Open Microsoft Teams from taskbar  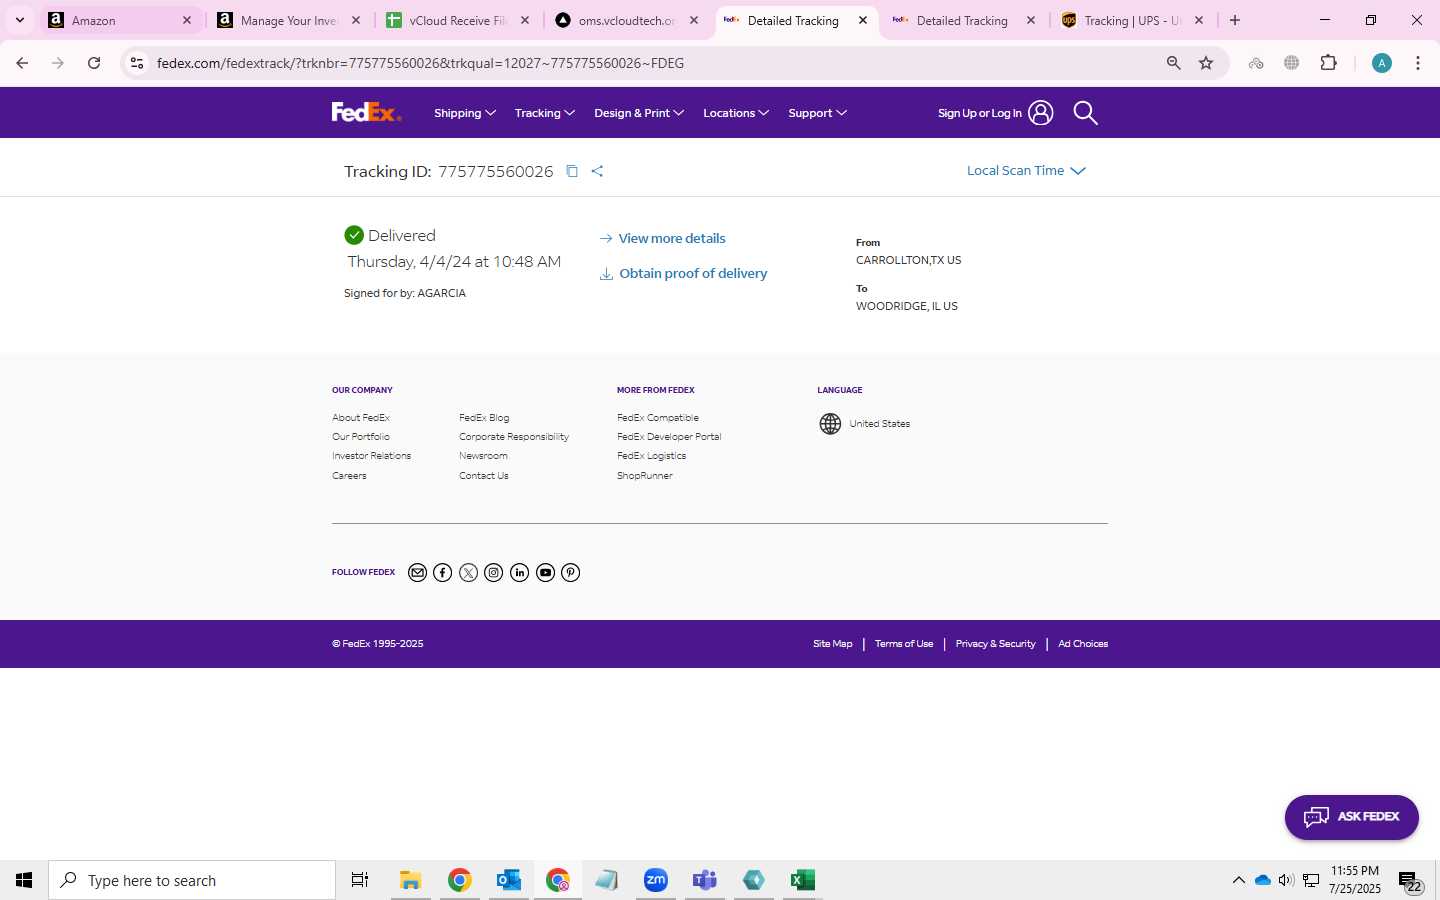tap(705, 880)
